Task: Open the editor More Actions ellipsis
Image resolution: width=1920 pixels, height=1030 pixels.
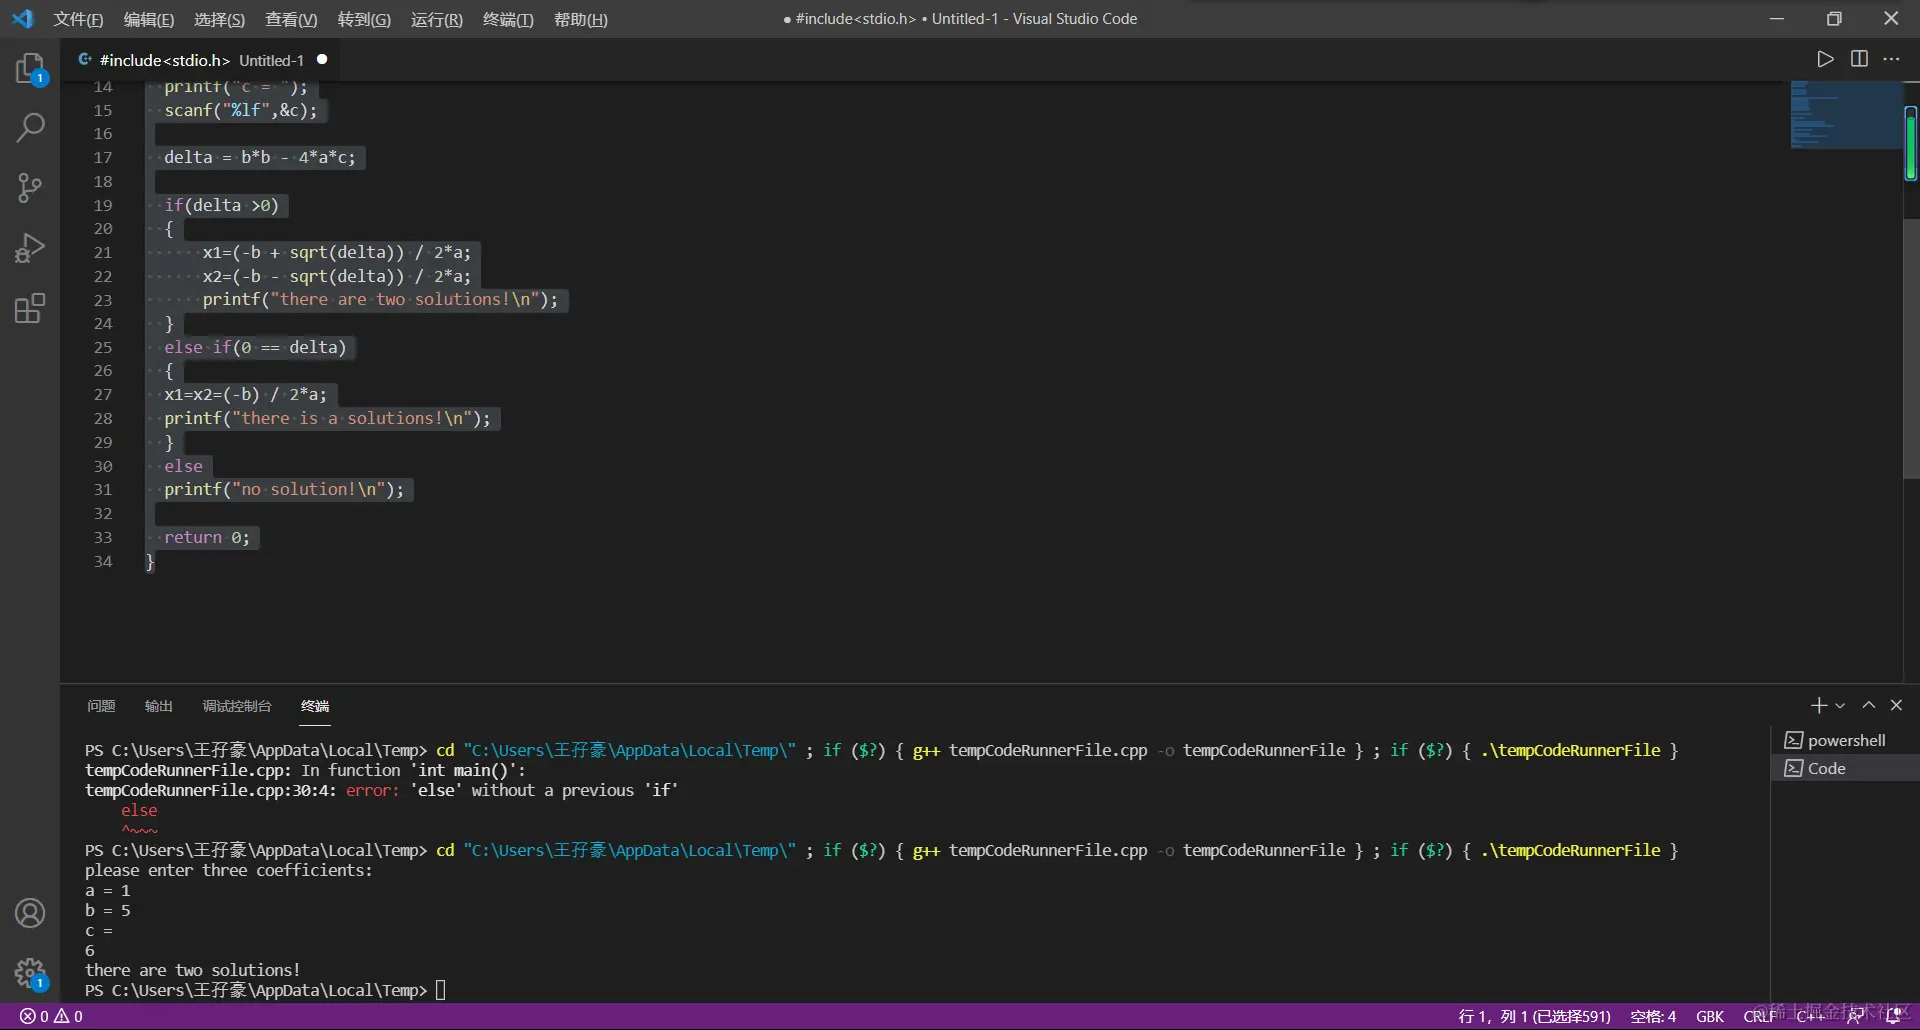Action: pyautogui.click(x=1891, y=59)
